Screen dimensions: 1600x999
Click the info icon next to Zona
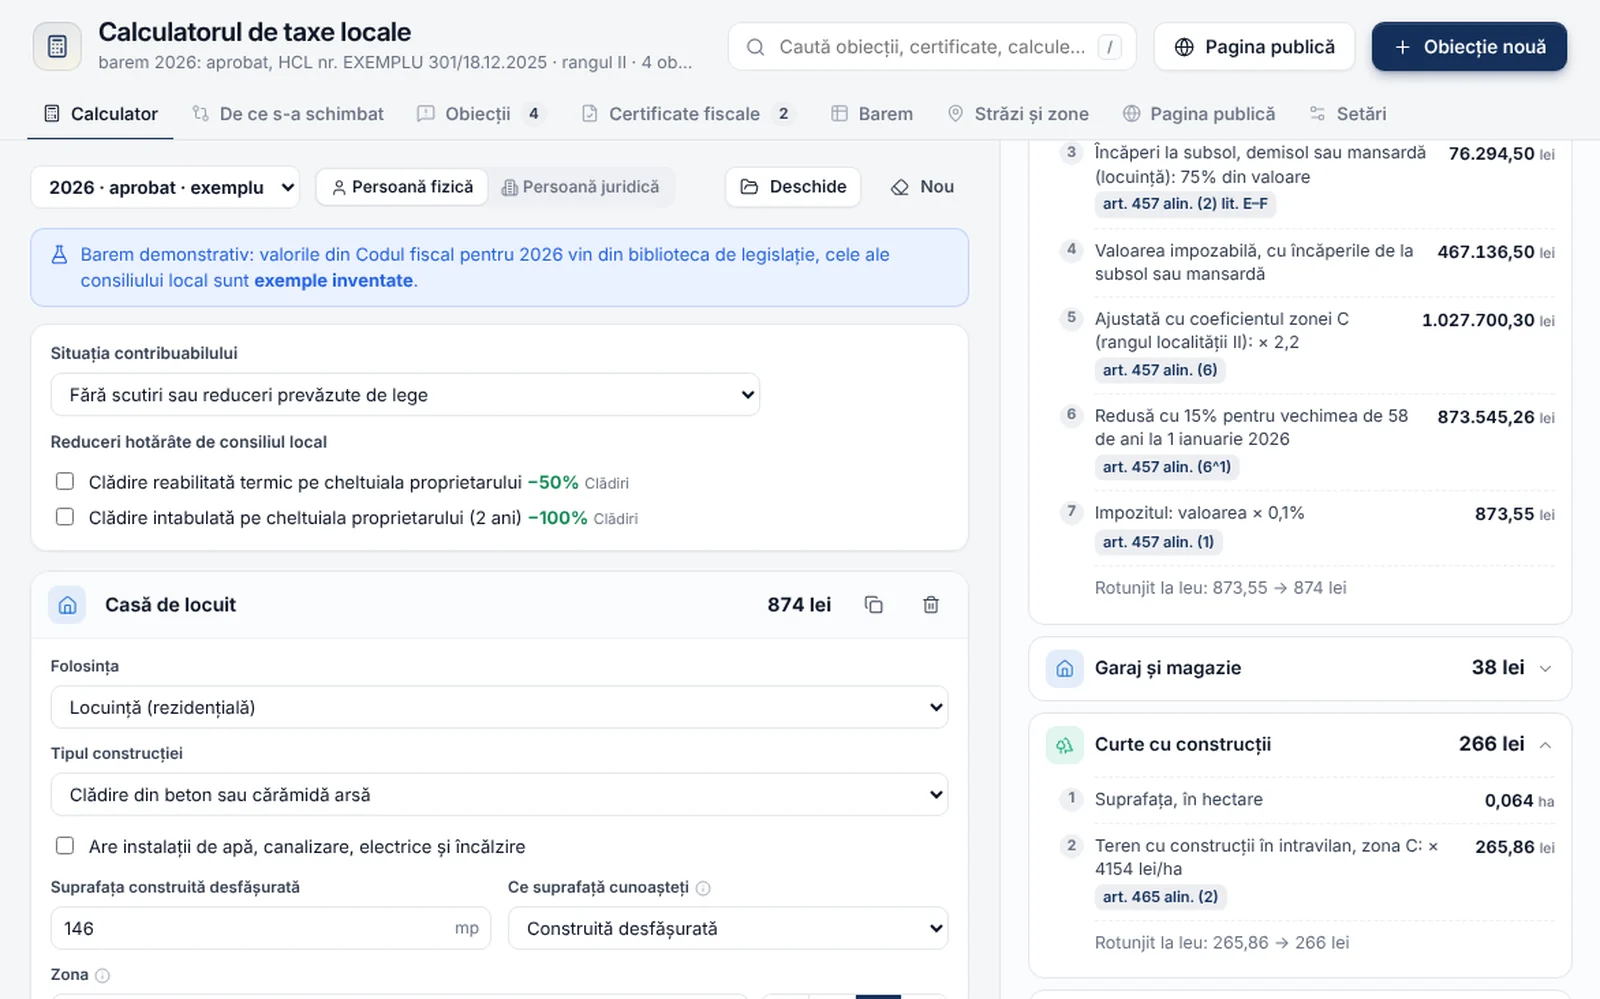(x=102, y=975)
